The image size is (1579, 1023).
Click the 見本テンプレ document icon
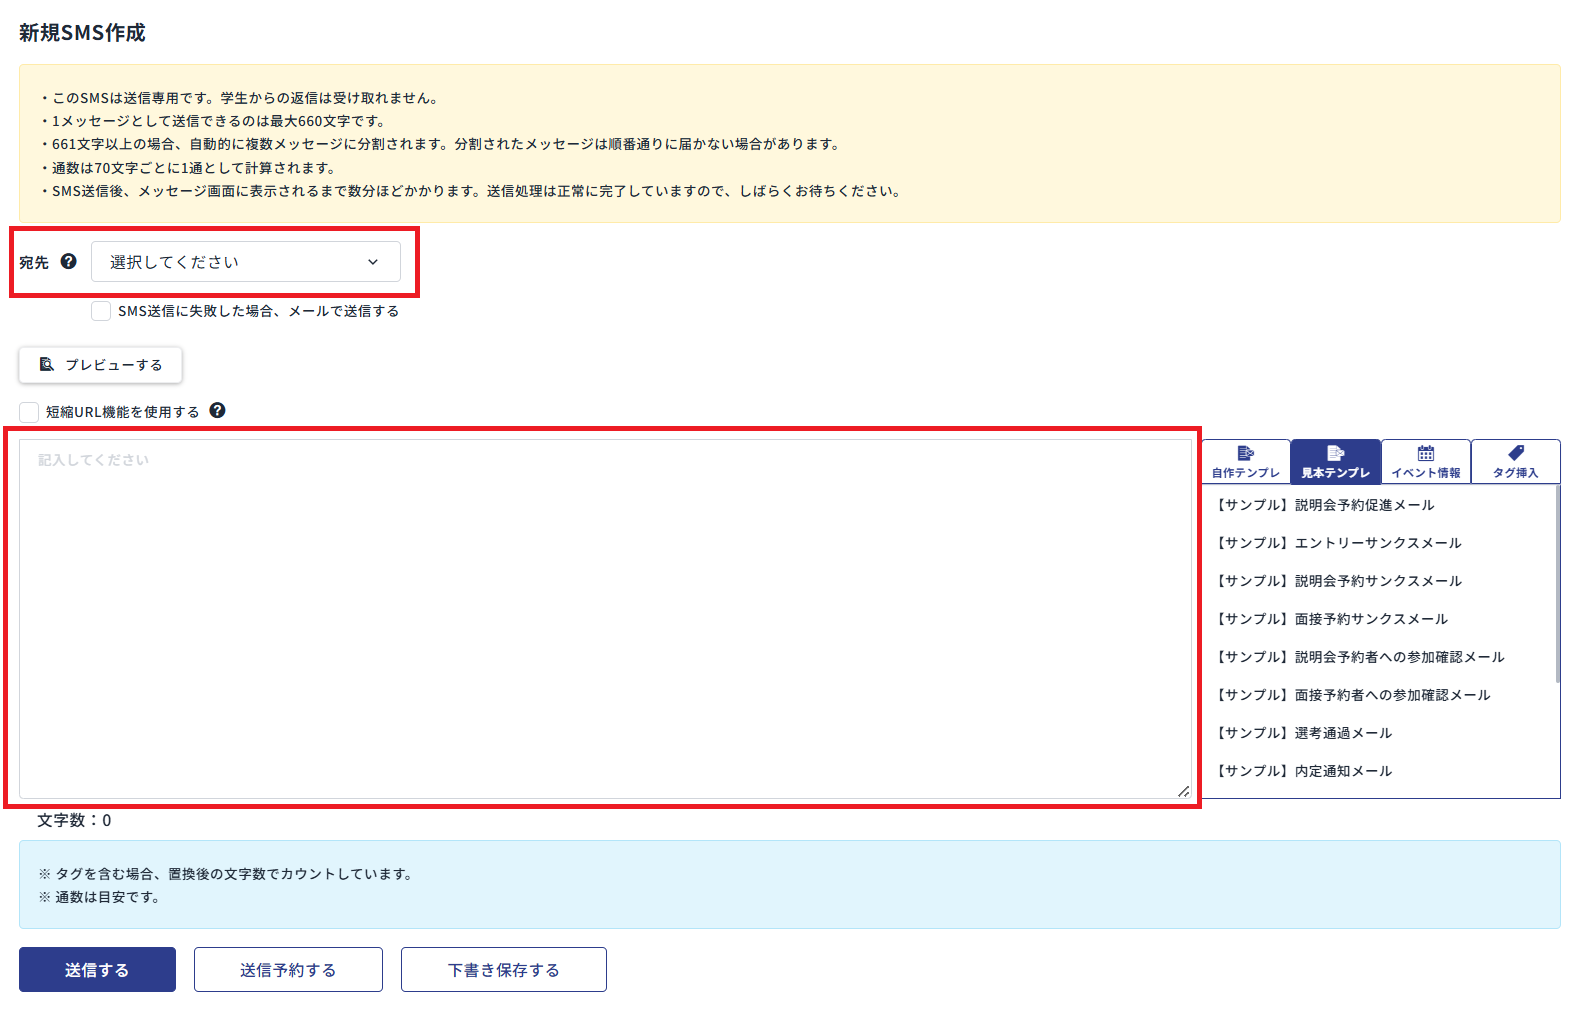click(1335, 453)
